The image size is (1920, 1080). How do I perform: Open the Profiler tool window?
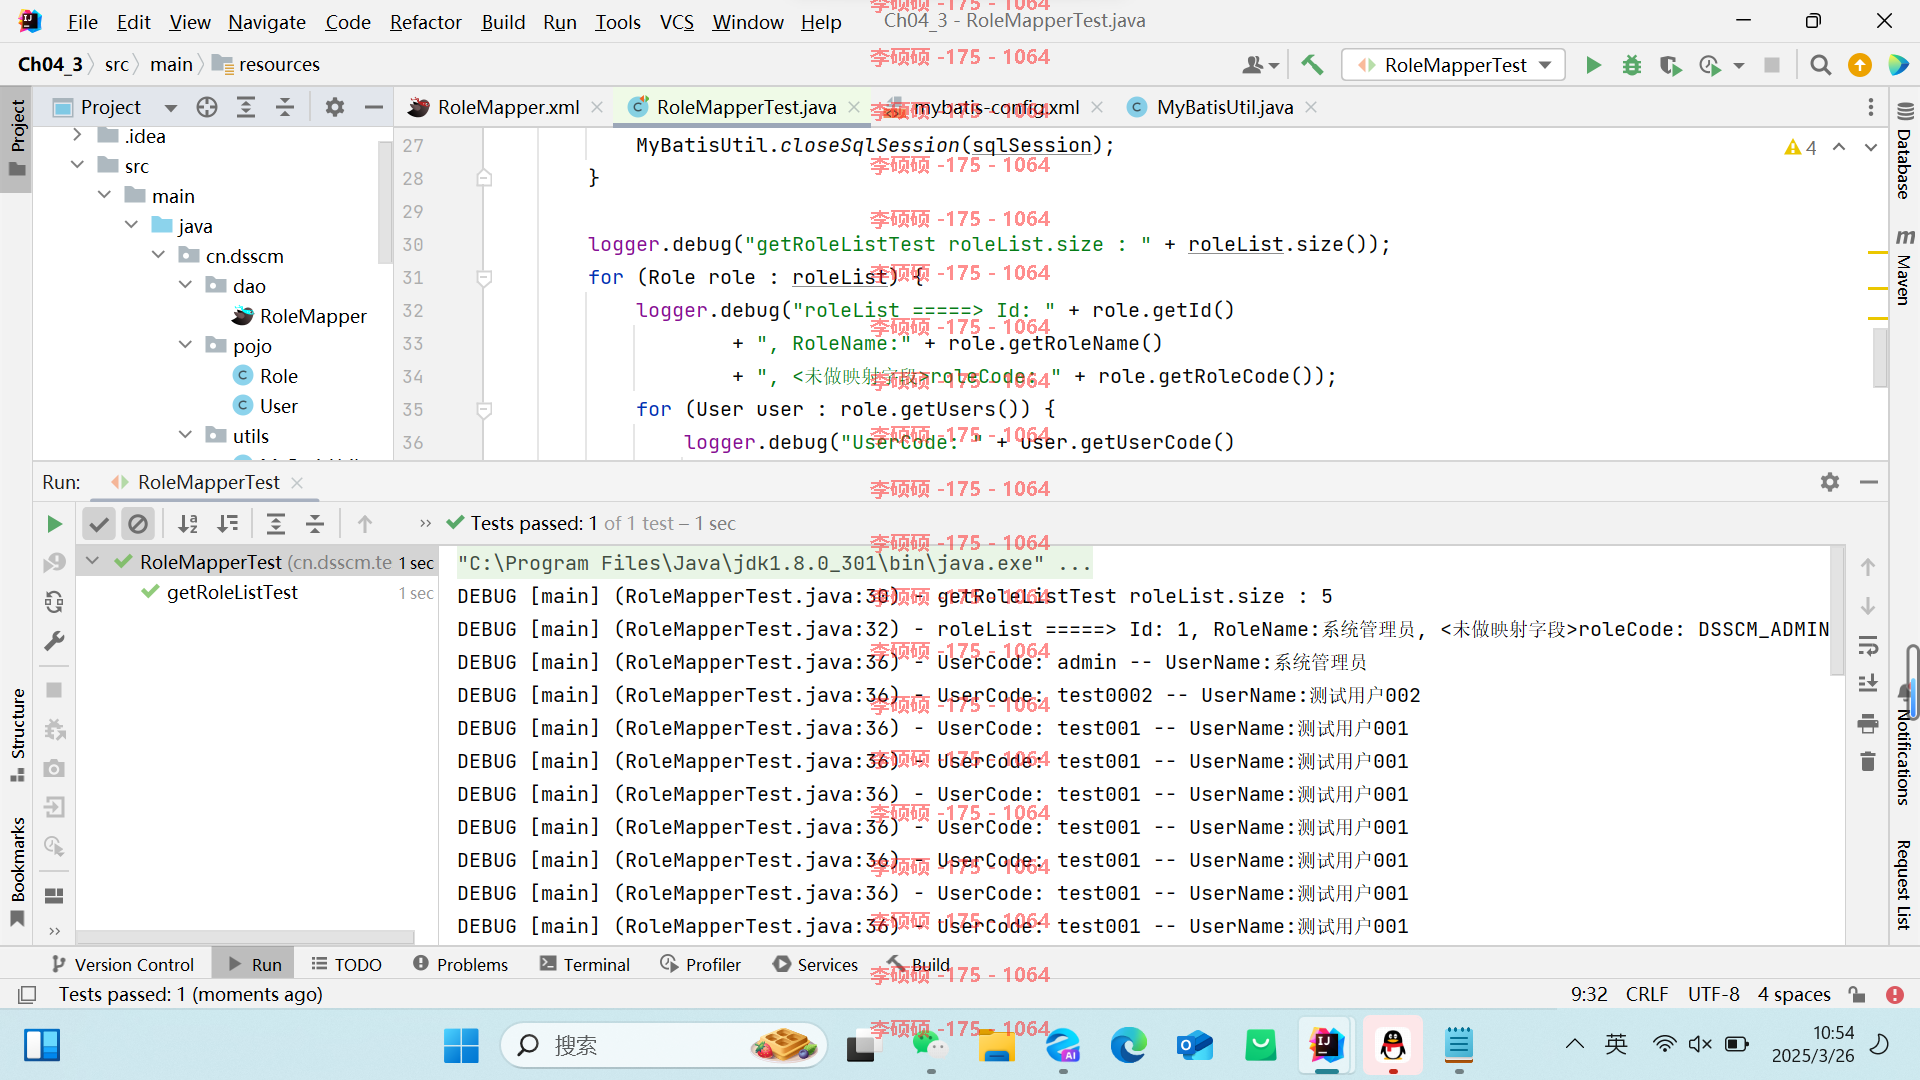701,964
